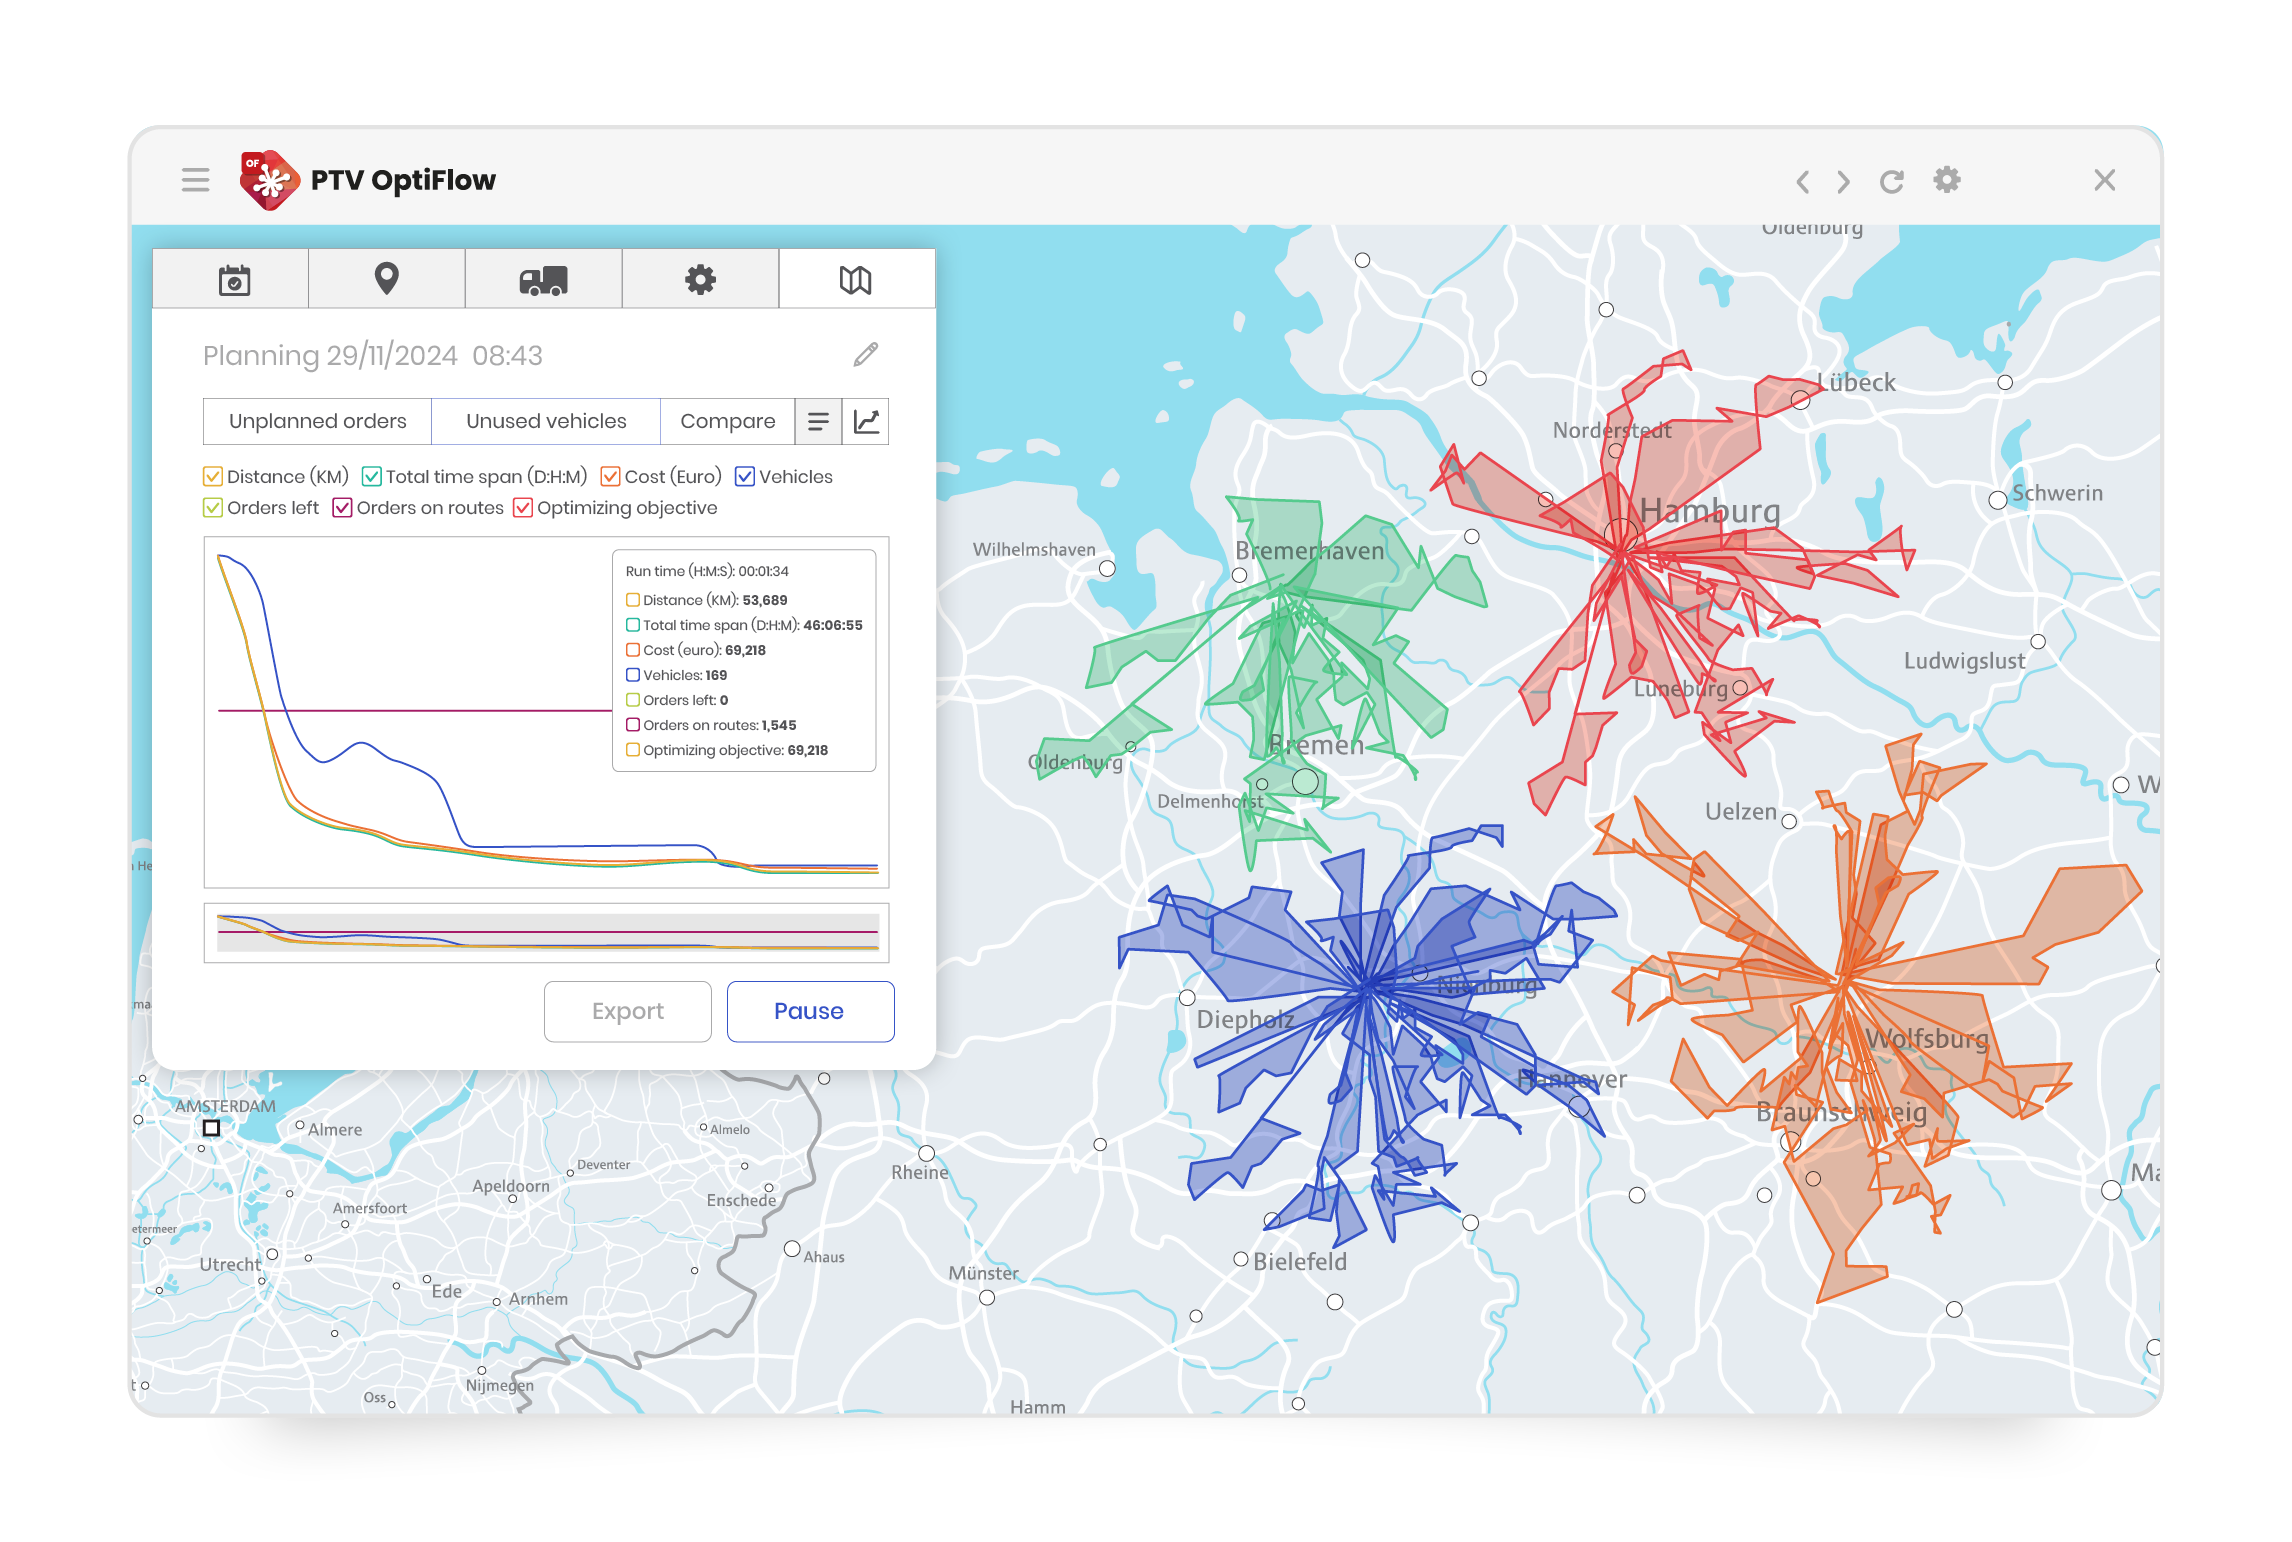Open the calendar planning tab icon
Image resolution: width=2292 pixels, height=1542 pixels.
tap(234, 280)
